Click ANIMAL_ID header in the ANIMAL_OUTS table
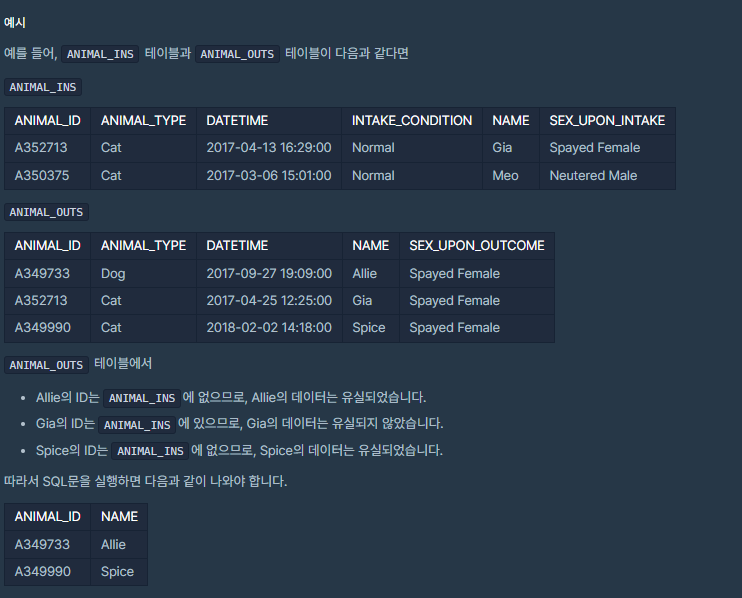This screenshot has width=742, height=598. coord(47,246)
